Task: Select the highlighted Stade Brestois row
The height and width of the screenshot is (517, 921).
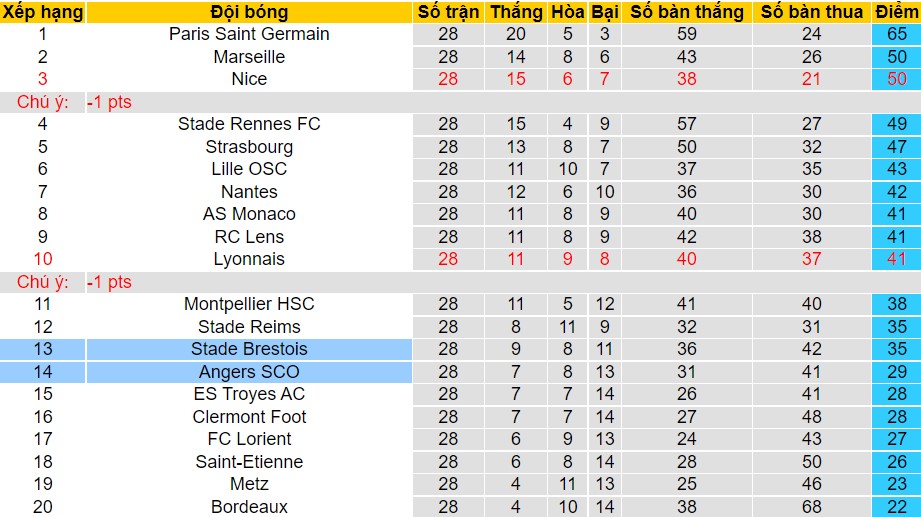Action: 249,349
